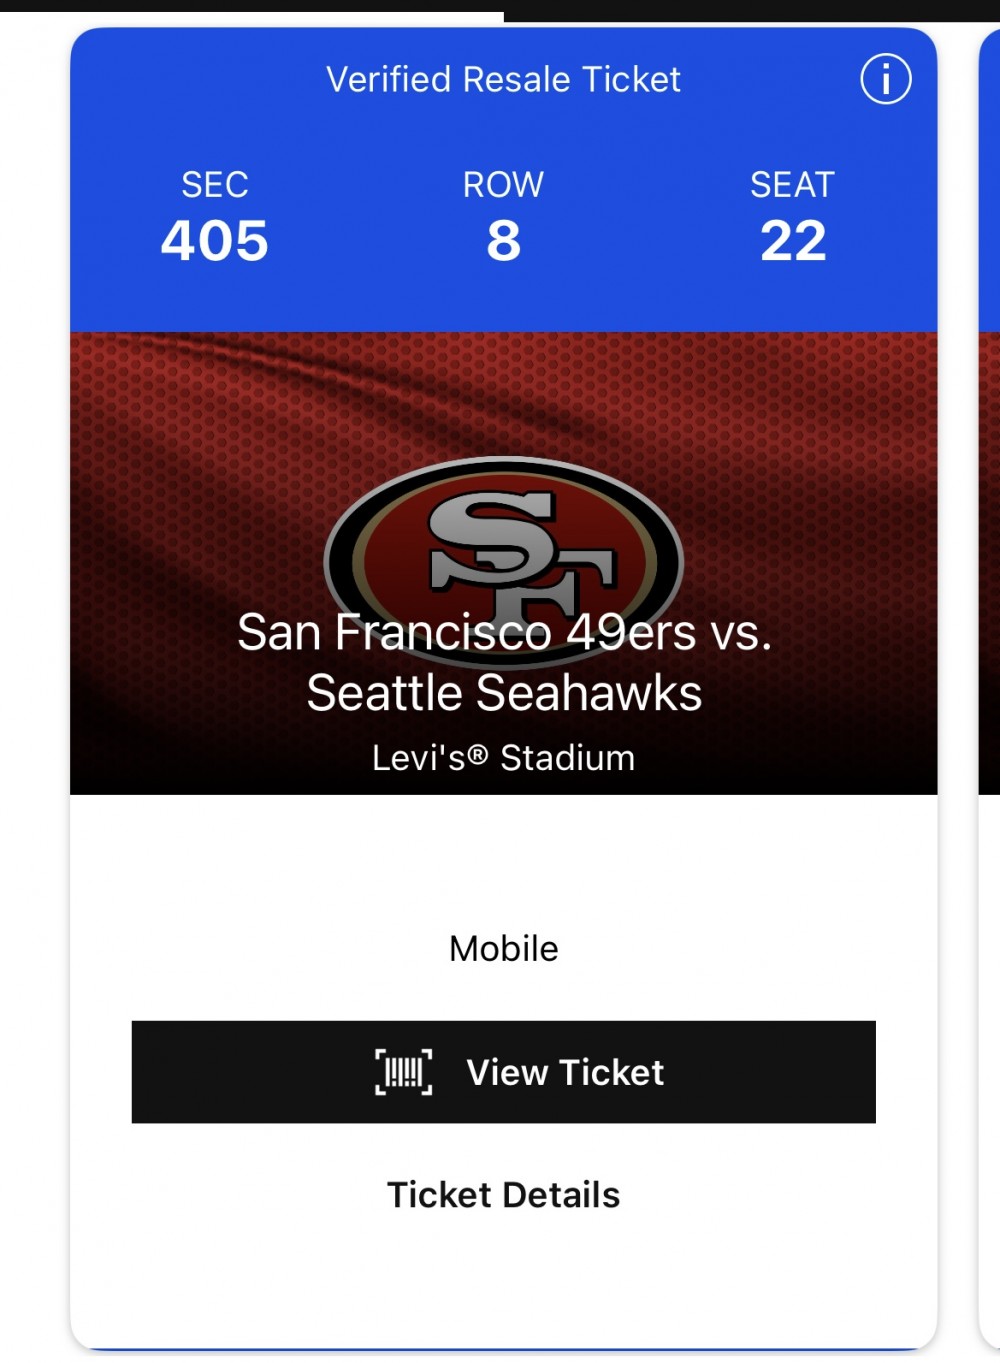Tap the row number 8
Viewport: 1000px width, 1363px height.
point(503,241)
